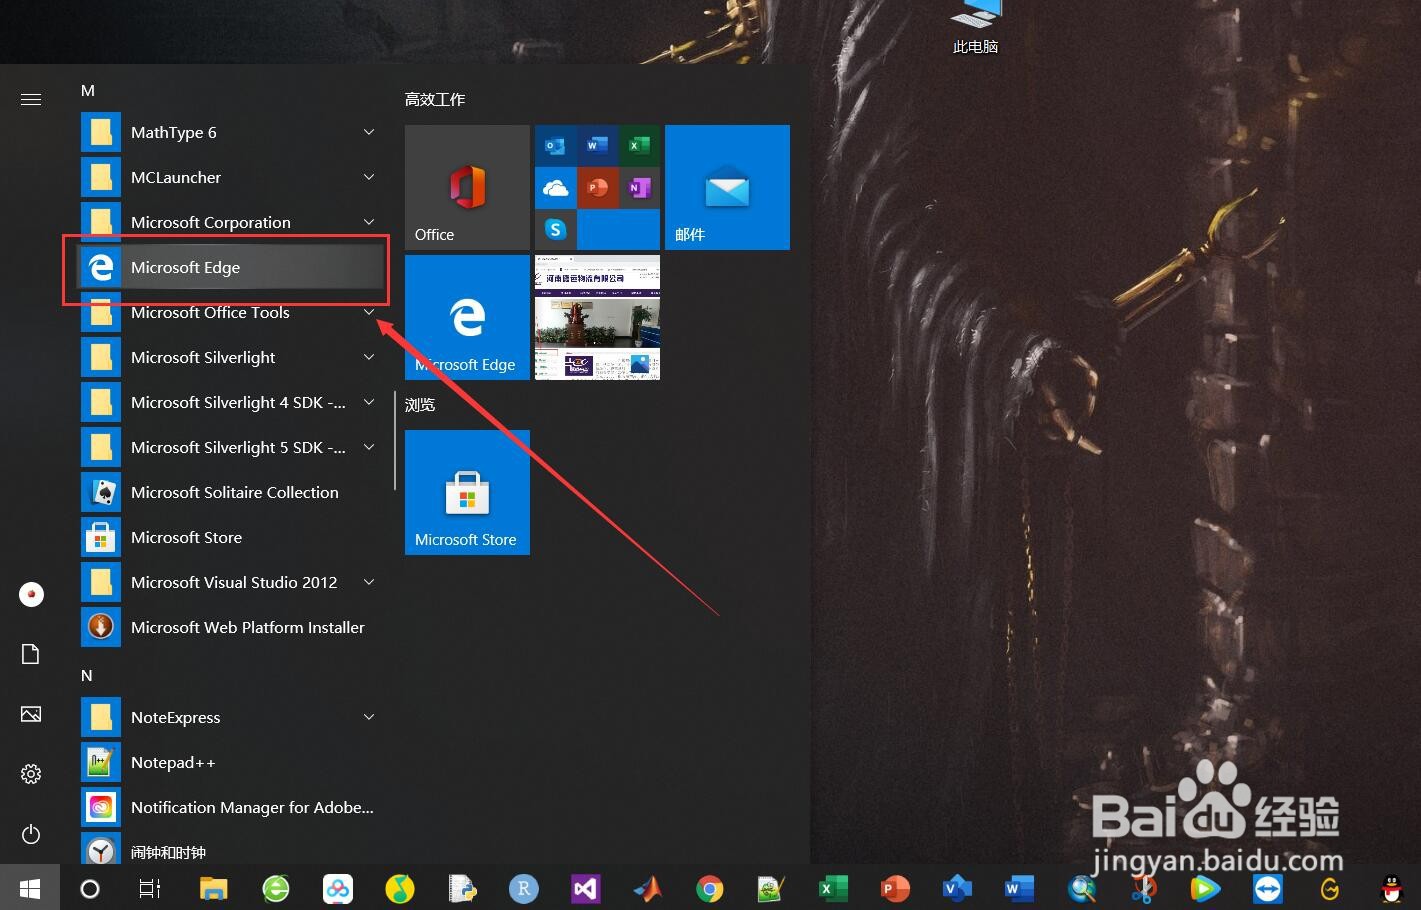Expand the Microsoft Silverlight 5 SDK chevron
1421x910 pixels.
tap(369, 447)
